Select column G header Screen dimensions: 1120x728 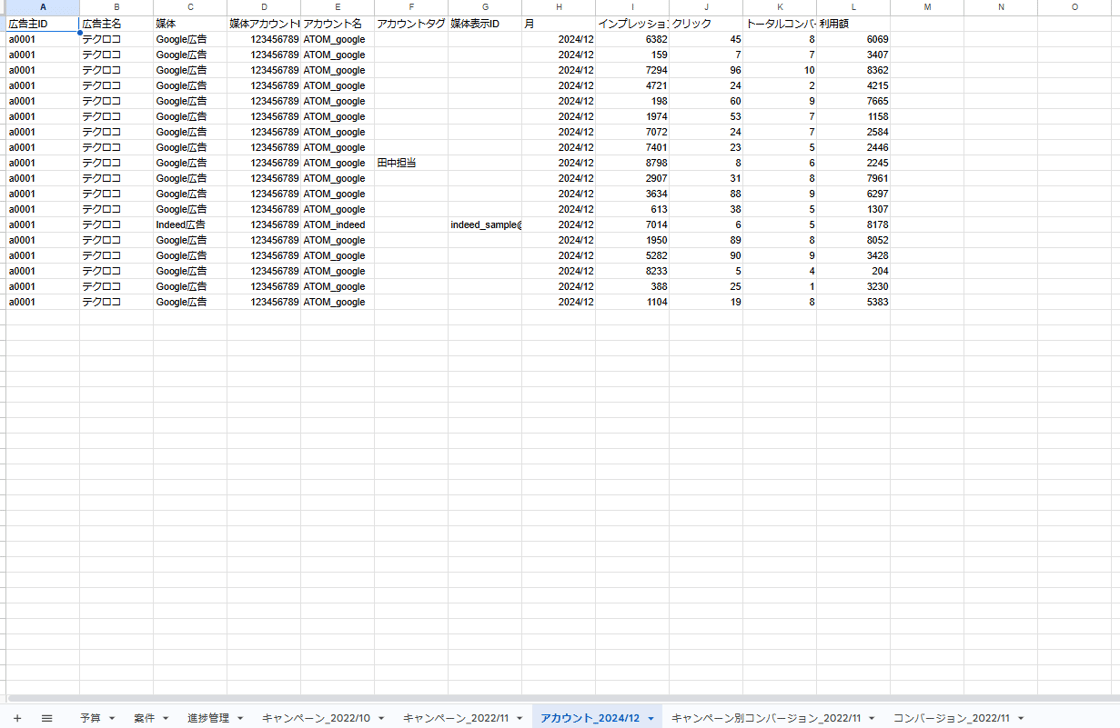pos(485,7)
